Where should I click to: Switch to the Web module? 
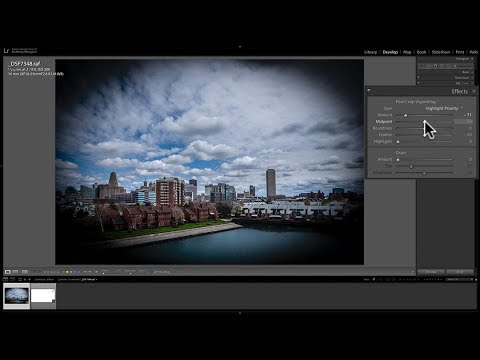pyautogui.click(x=473, y=52)
